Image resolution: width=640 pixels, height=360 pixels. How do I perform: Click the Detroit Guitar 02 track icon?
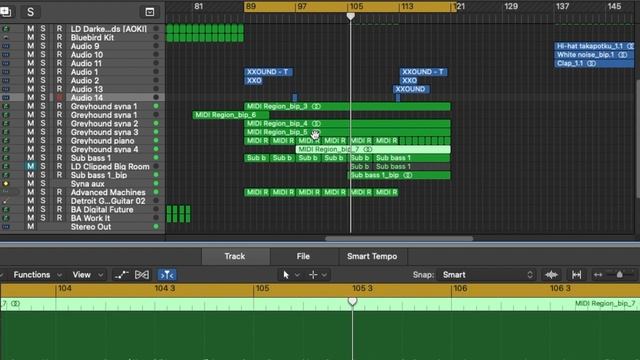[6, 201]
